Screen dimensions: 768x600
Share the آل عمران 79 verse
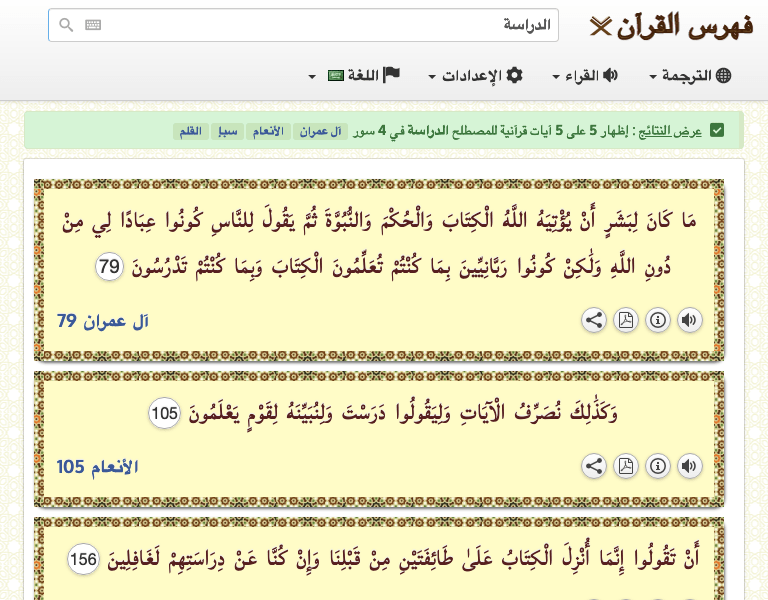click(x=594, y=320)
